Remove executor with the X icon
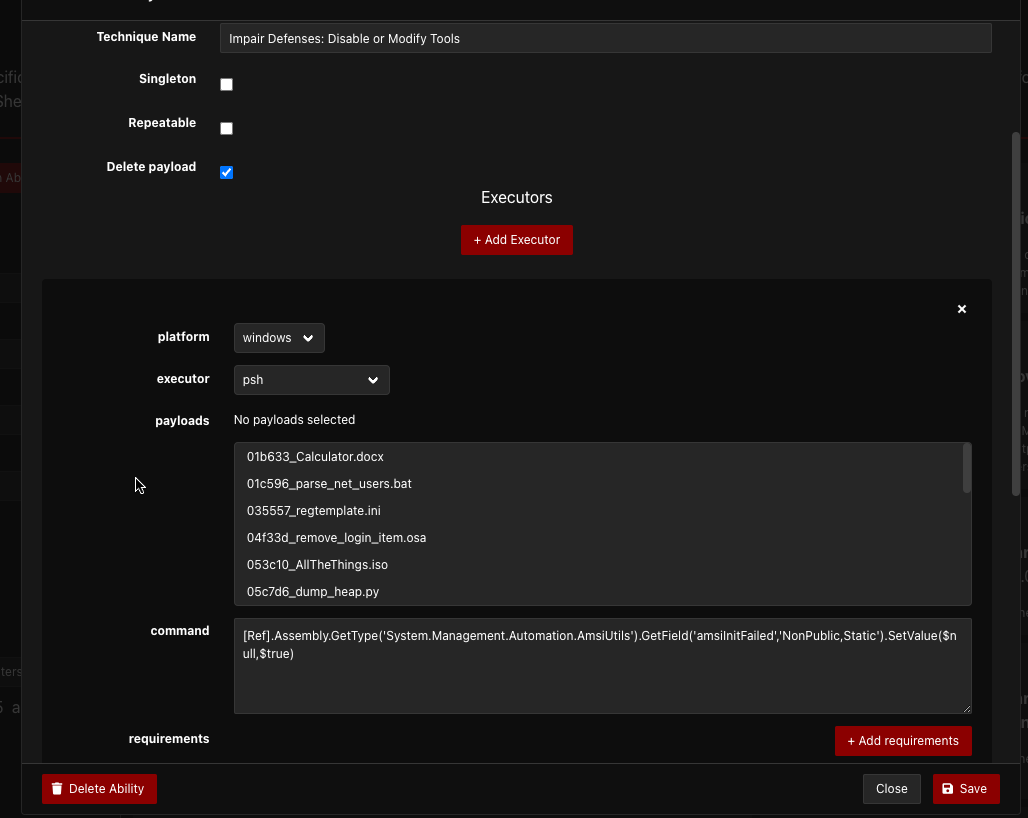This screenshot has width=1028, height=818. click(x=962, y=309)
